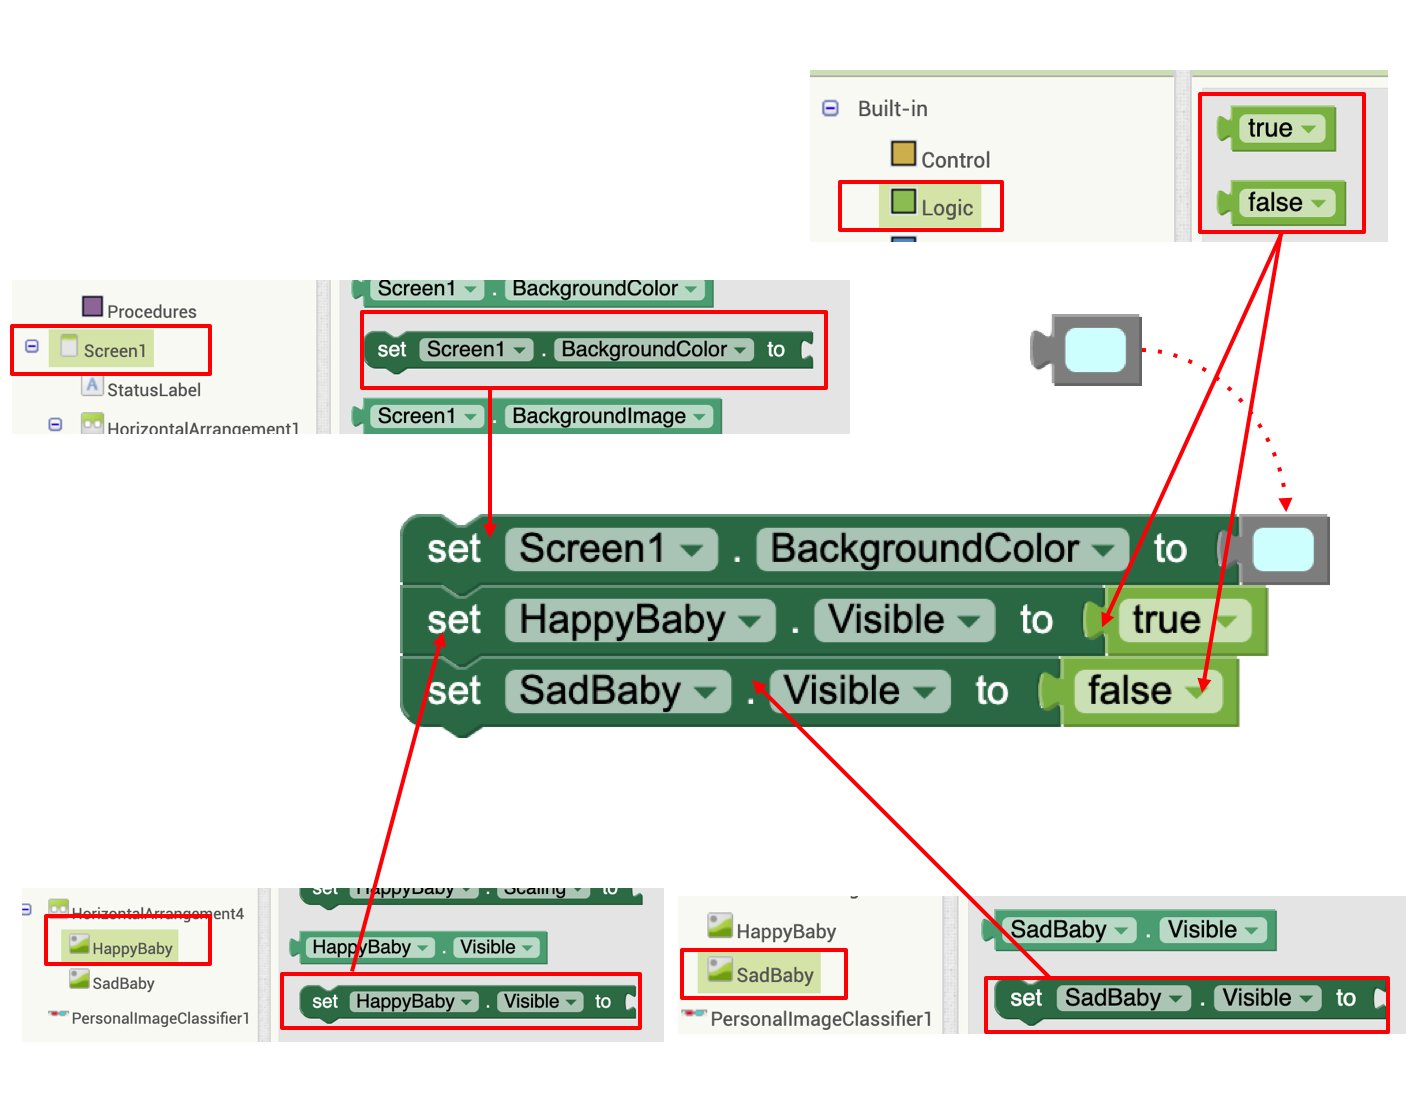Click the HorizontalArrangement1 component icon
1410x1102 pixels.
point(92,424)
